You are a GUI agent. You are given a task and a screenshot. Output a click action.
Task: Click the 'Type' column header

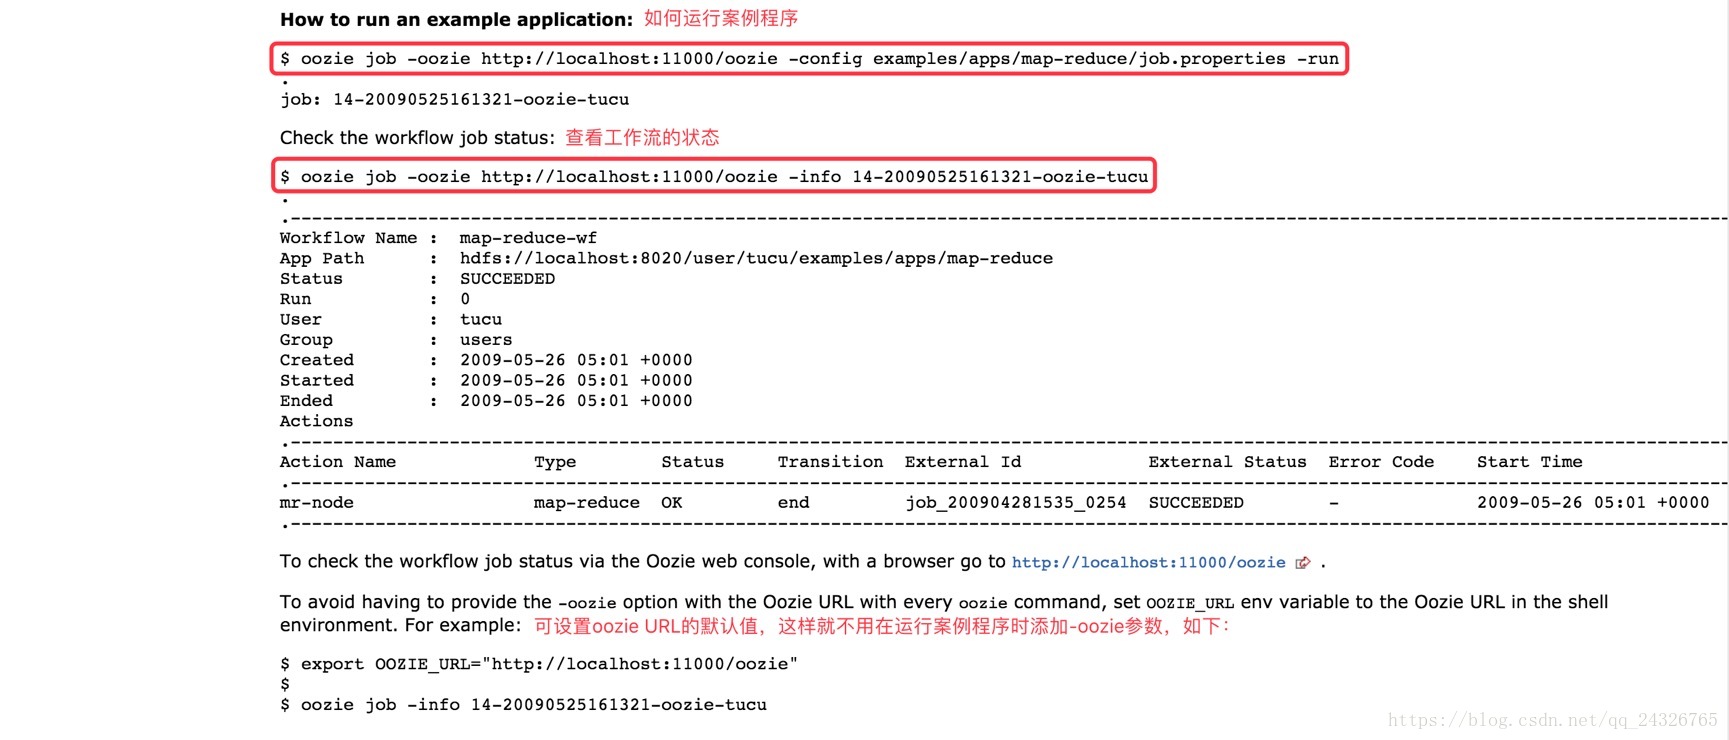click(x=555, y=462)
